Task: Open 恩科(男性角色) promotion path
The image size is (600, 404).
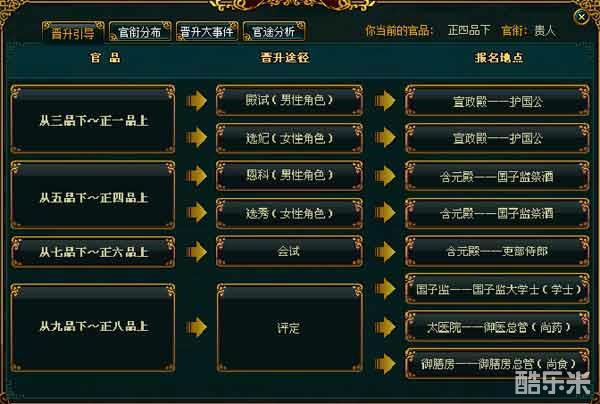Action: [x=289, y=176]
